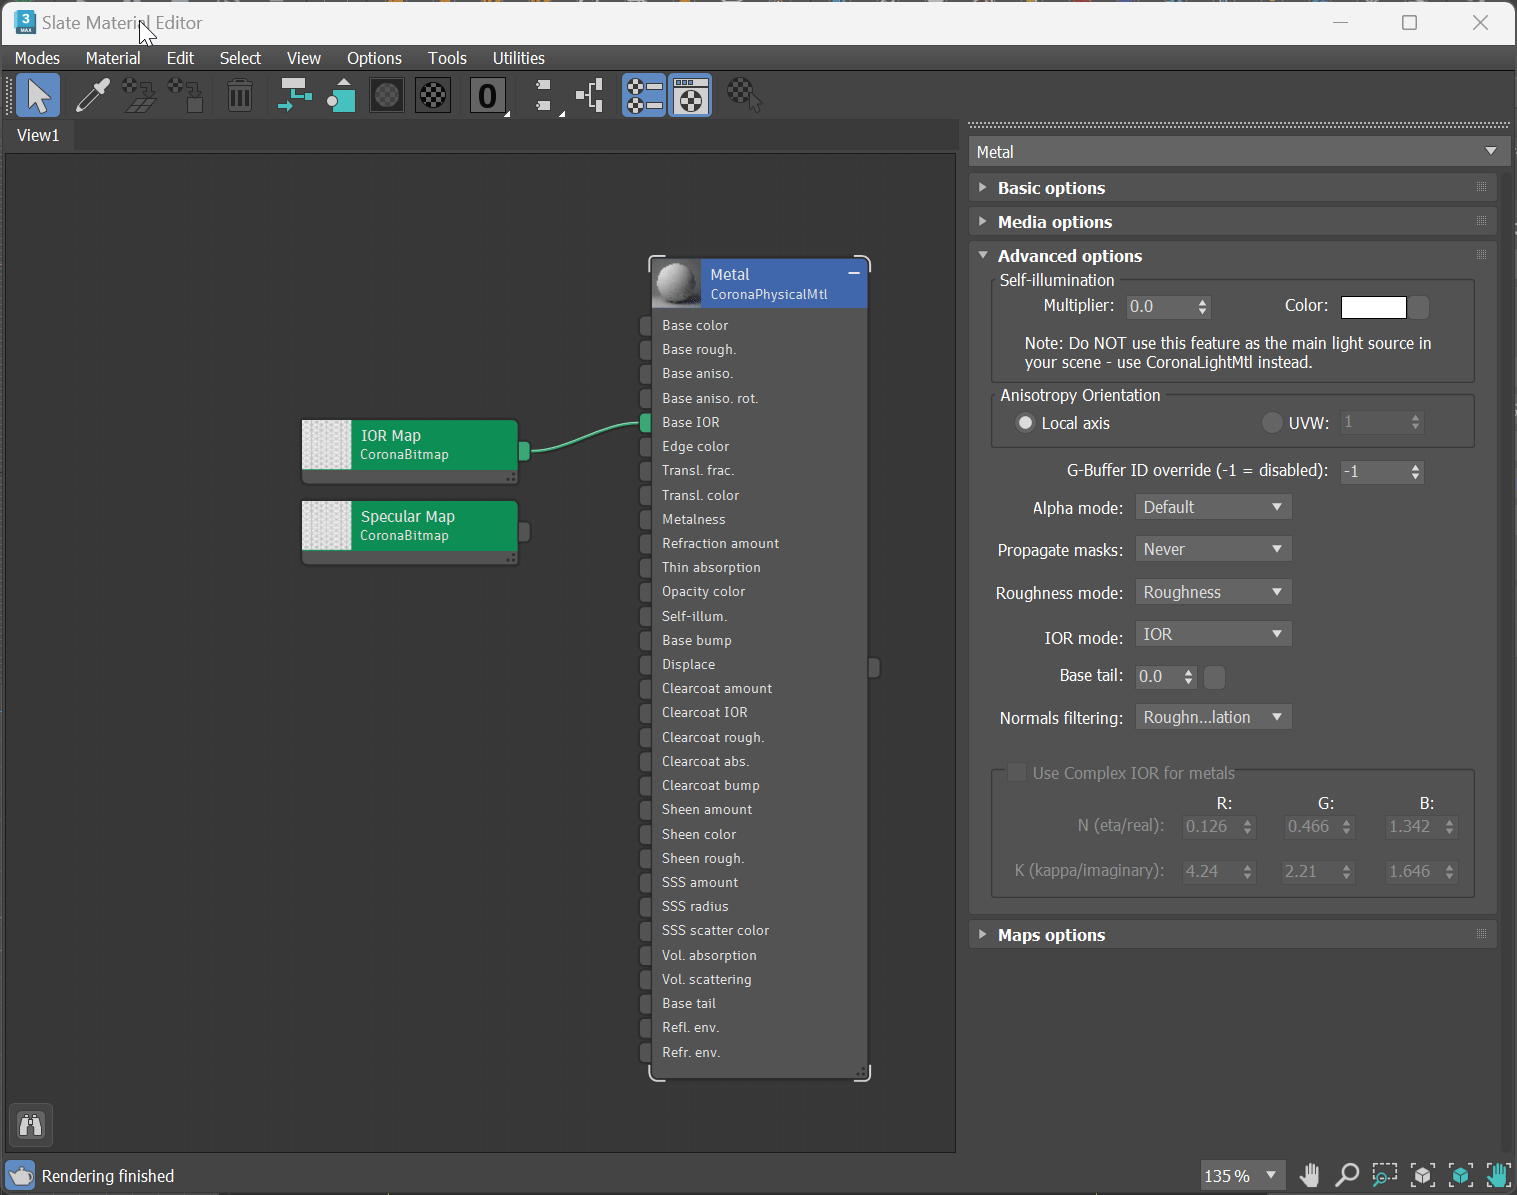The image size is (1517, 1195).
Task: Click G-Buffer ID override spinner arrows
Action: [1415, 471]
